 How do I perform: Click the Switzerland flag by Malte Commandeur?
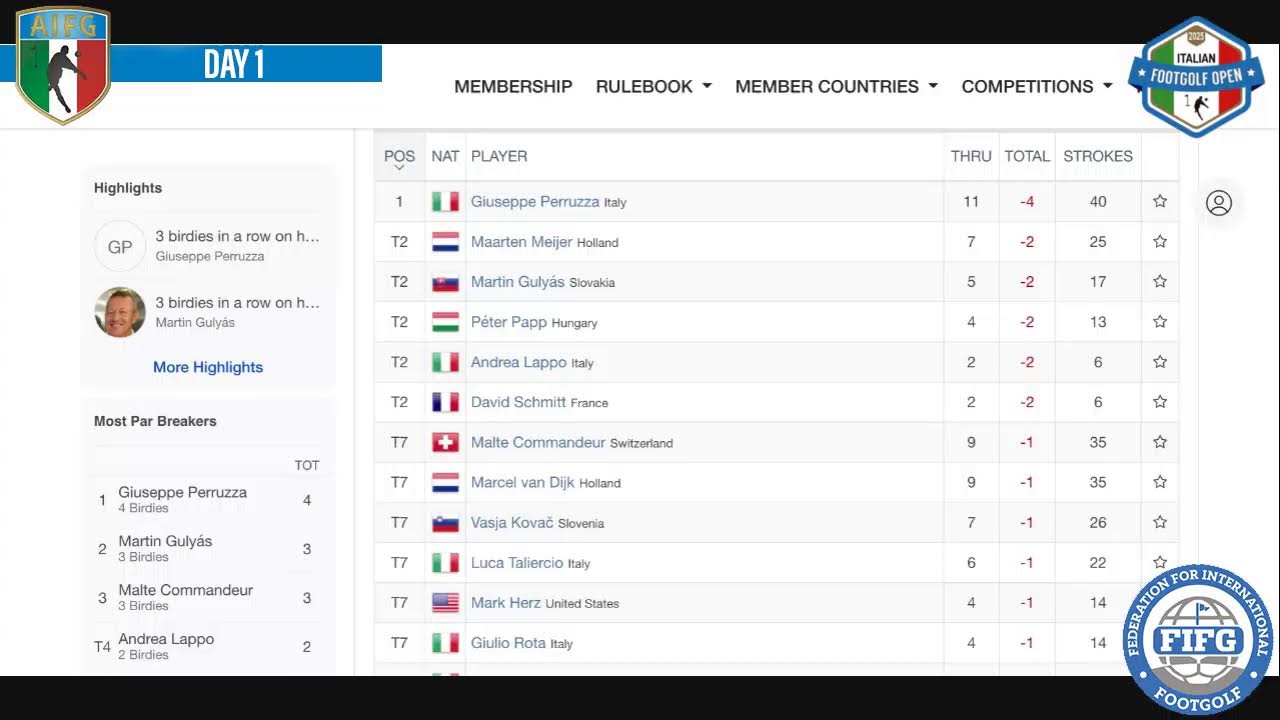[445, 442]
